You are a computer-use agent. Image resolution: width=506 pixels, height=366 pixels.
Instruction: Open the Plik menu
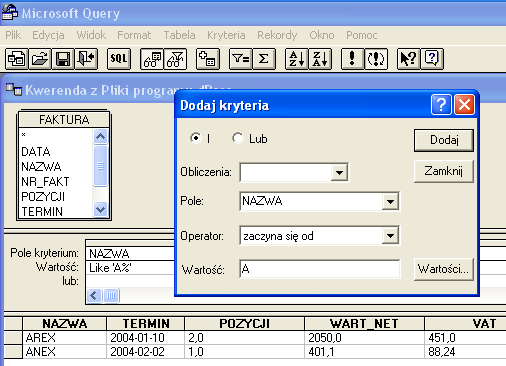tap(13, 35)
